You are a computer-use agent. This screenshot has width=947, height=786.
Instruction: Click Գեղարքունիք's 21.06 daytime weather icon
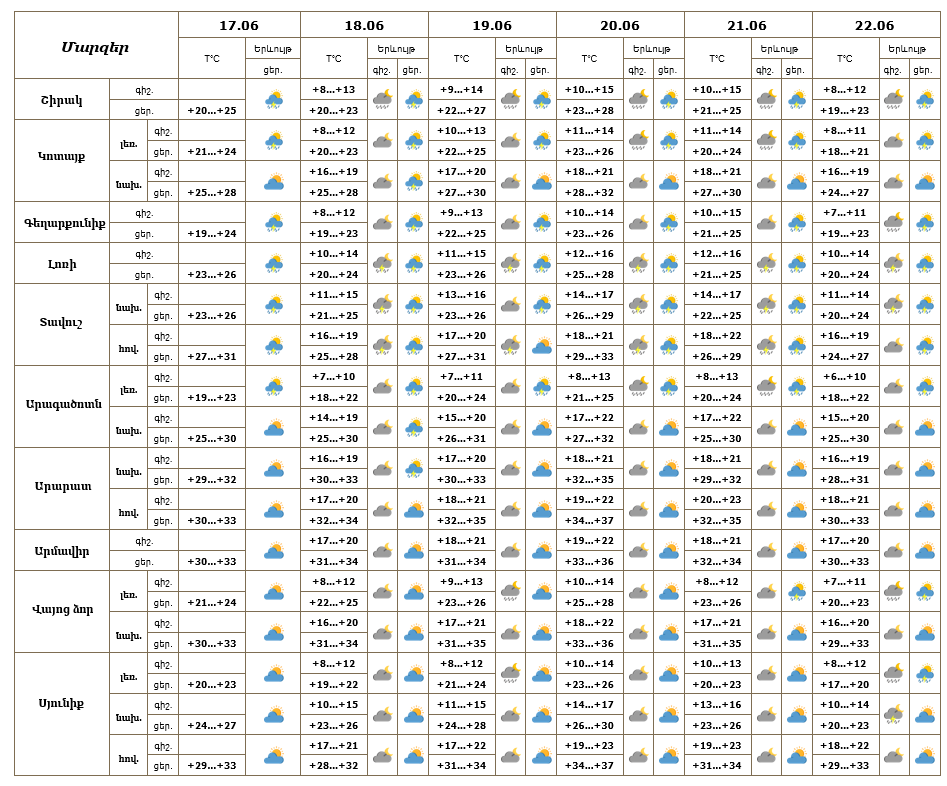[x=797, y=222]
